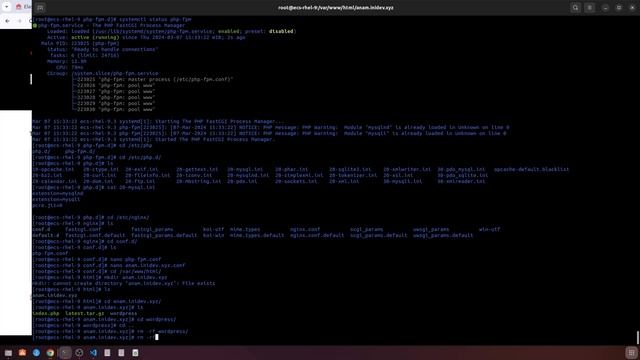Click the 'active (running)' status text
This screenshot has width=640, height=360.
tap(95, 37)
